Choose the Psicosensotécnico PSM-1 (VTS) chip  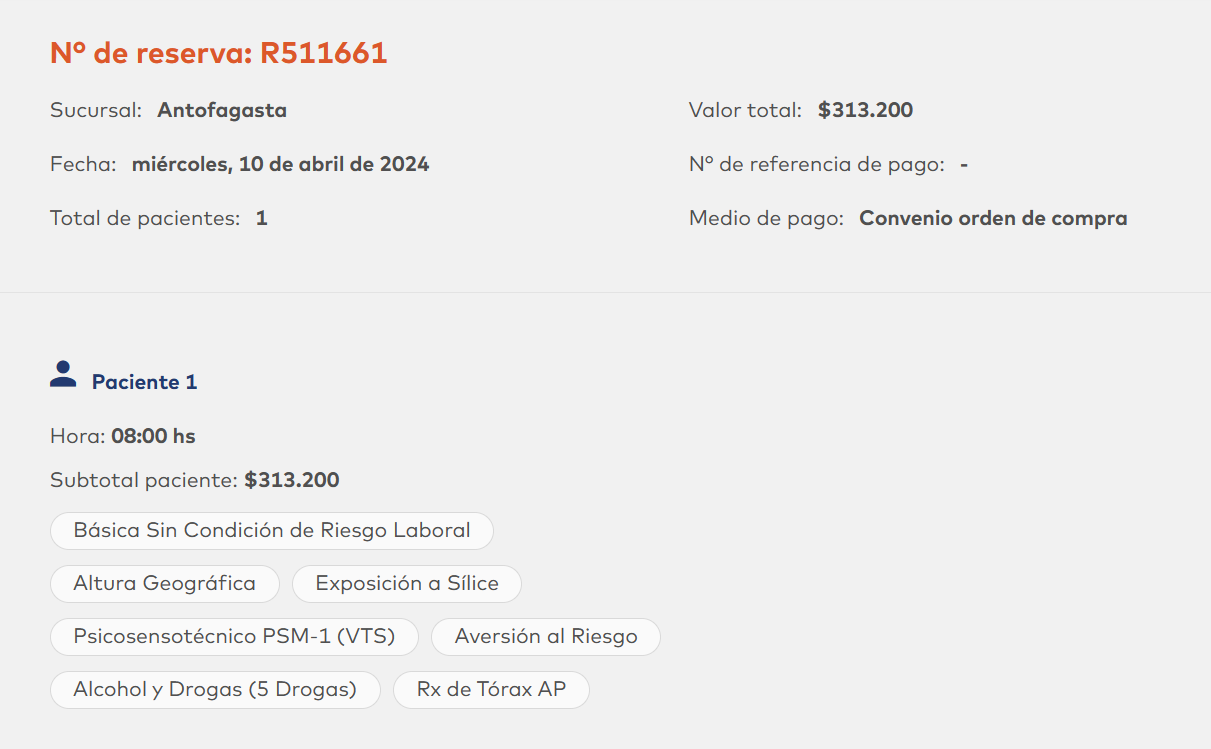[234, 637]
